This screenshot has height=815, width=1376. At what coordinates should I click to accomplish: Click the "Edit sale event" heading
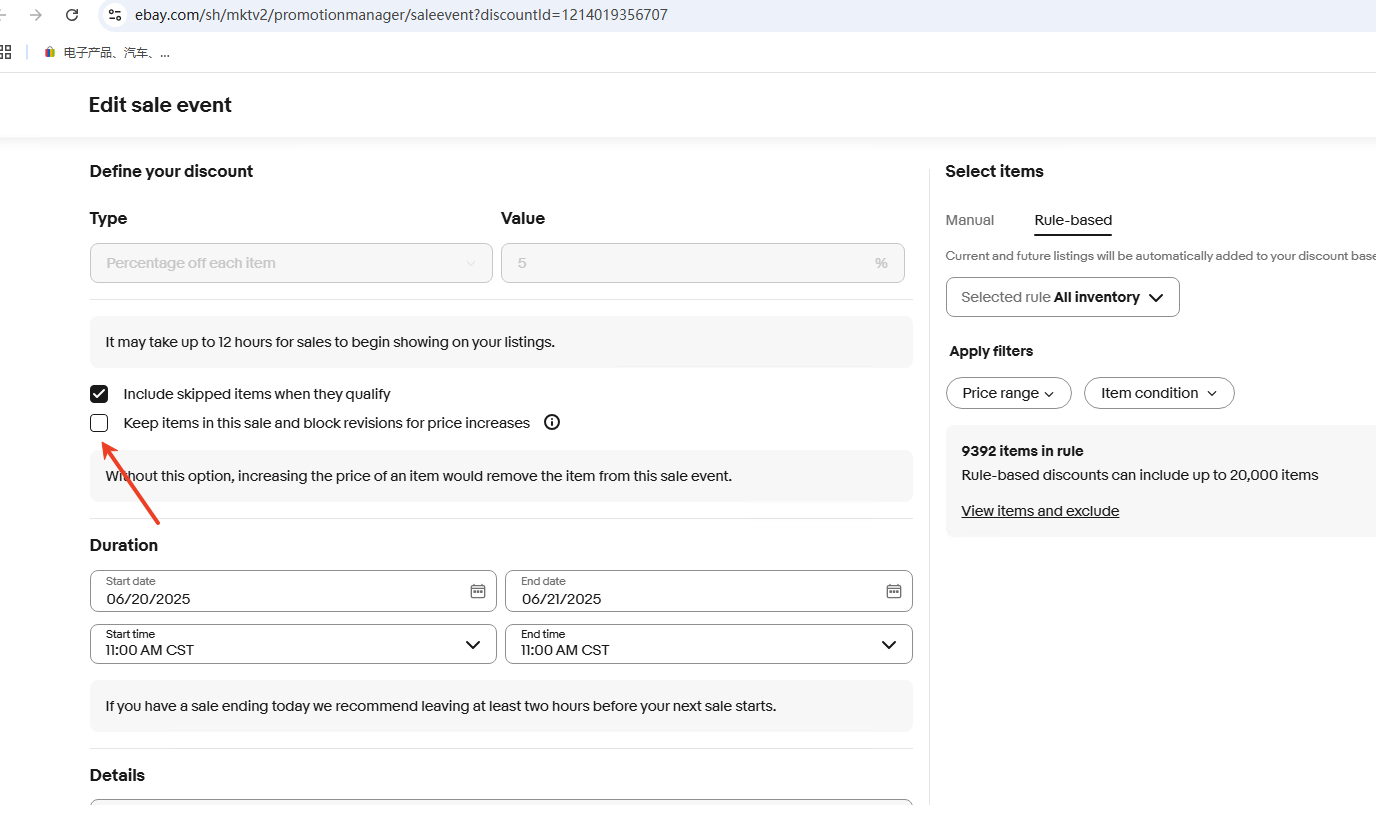point(160,105)
